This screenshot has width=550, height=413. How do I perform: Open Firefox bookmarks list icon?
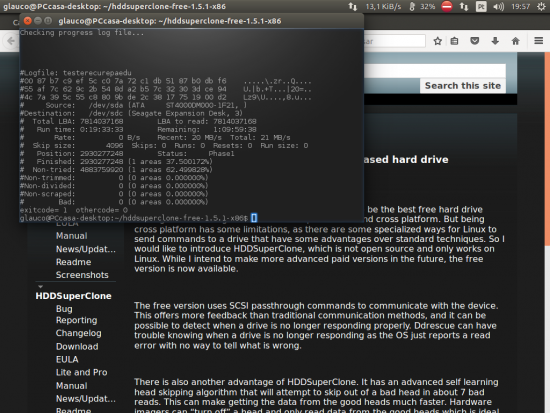point(454,41)
